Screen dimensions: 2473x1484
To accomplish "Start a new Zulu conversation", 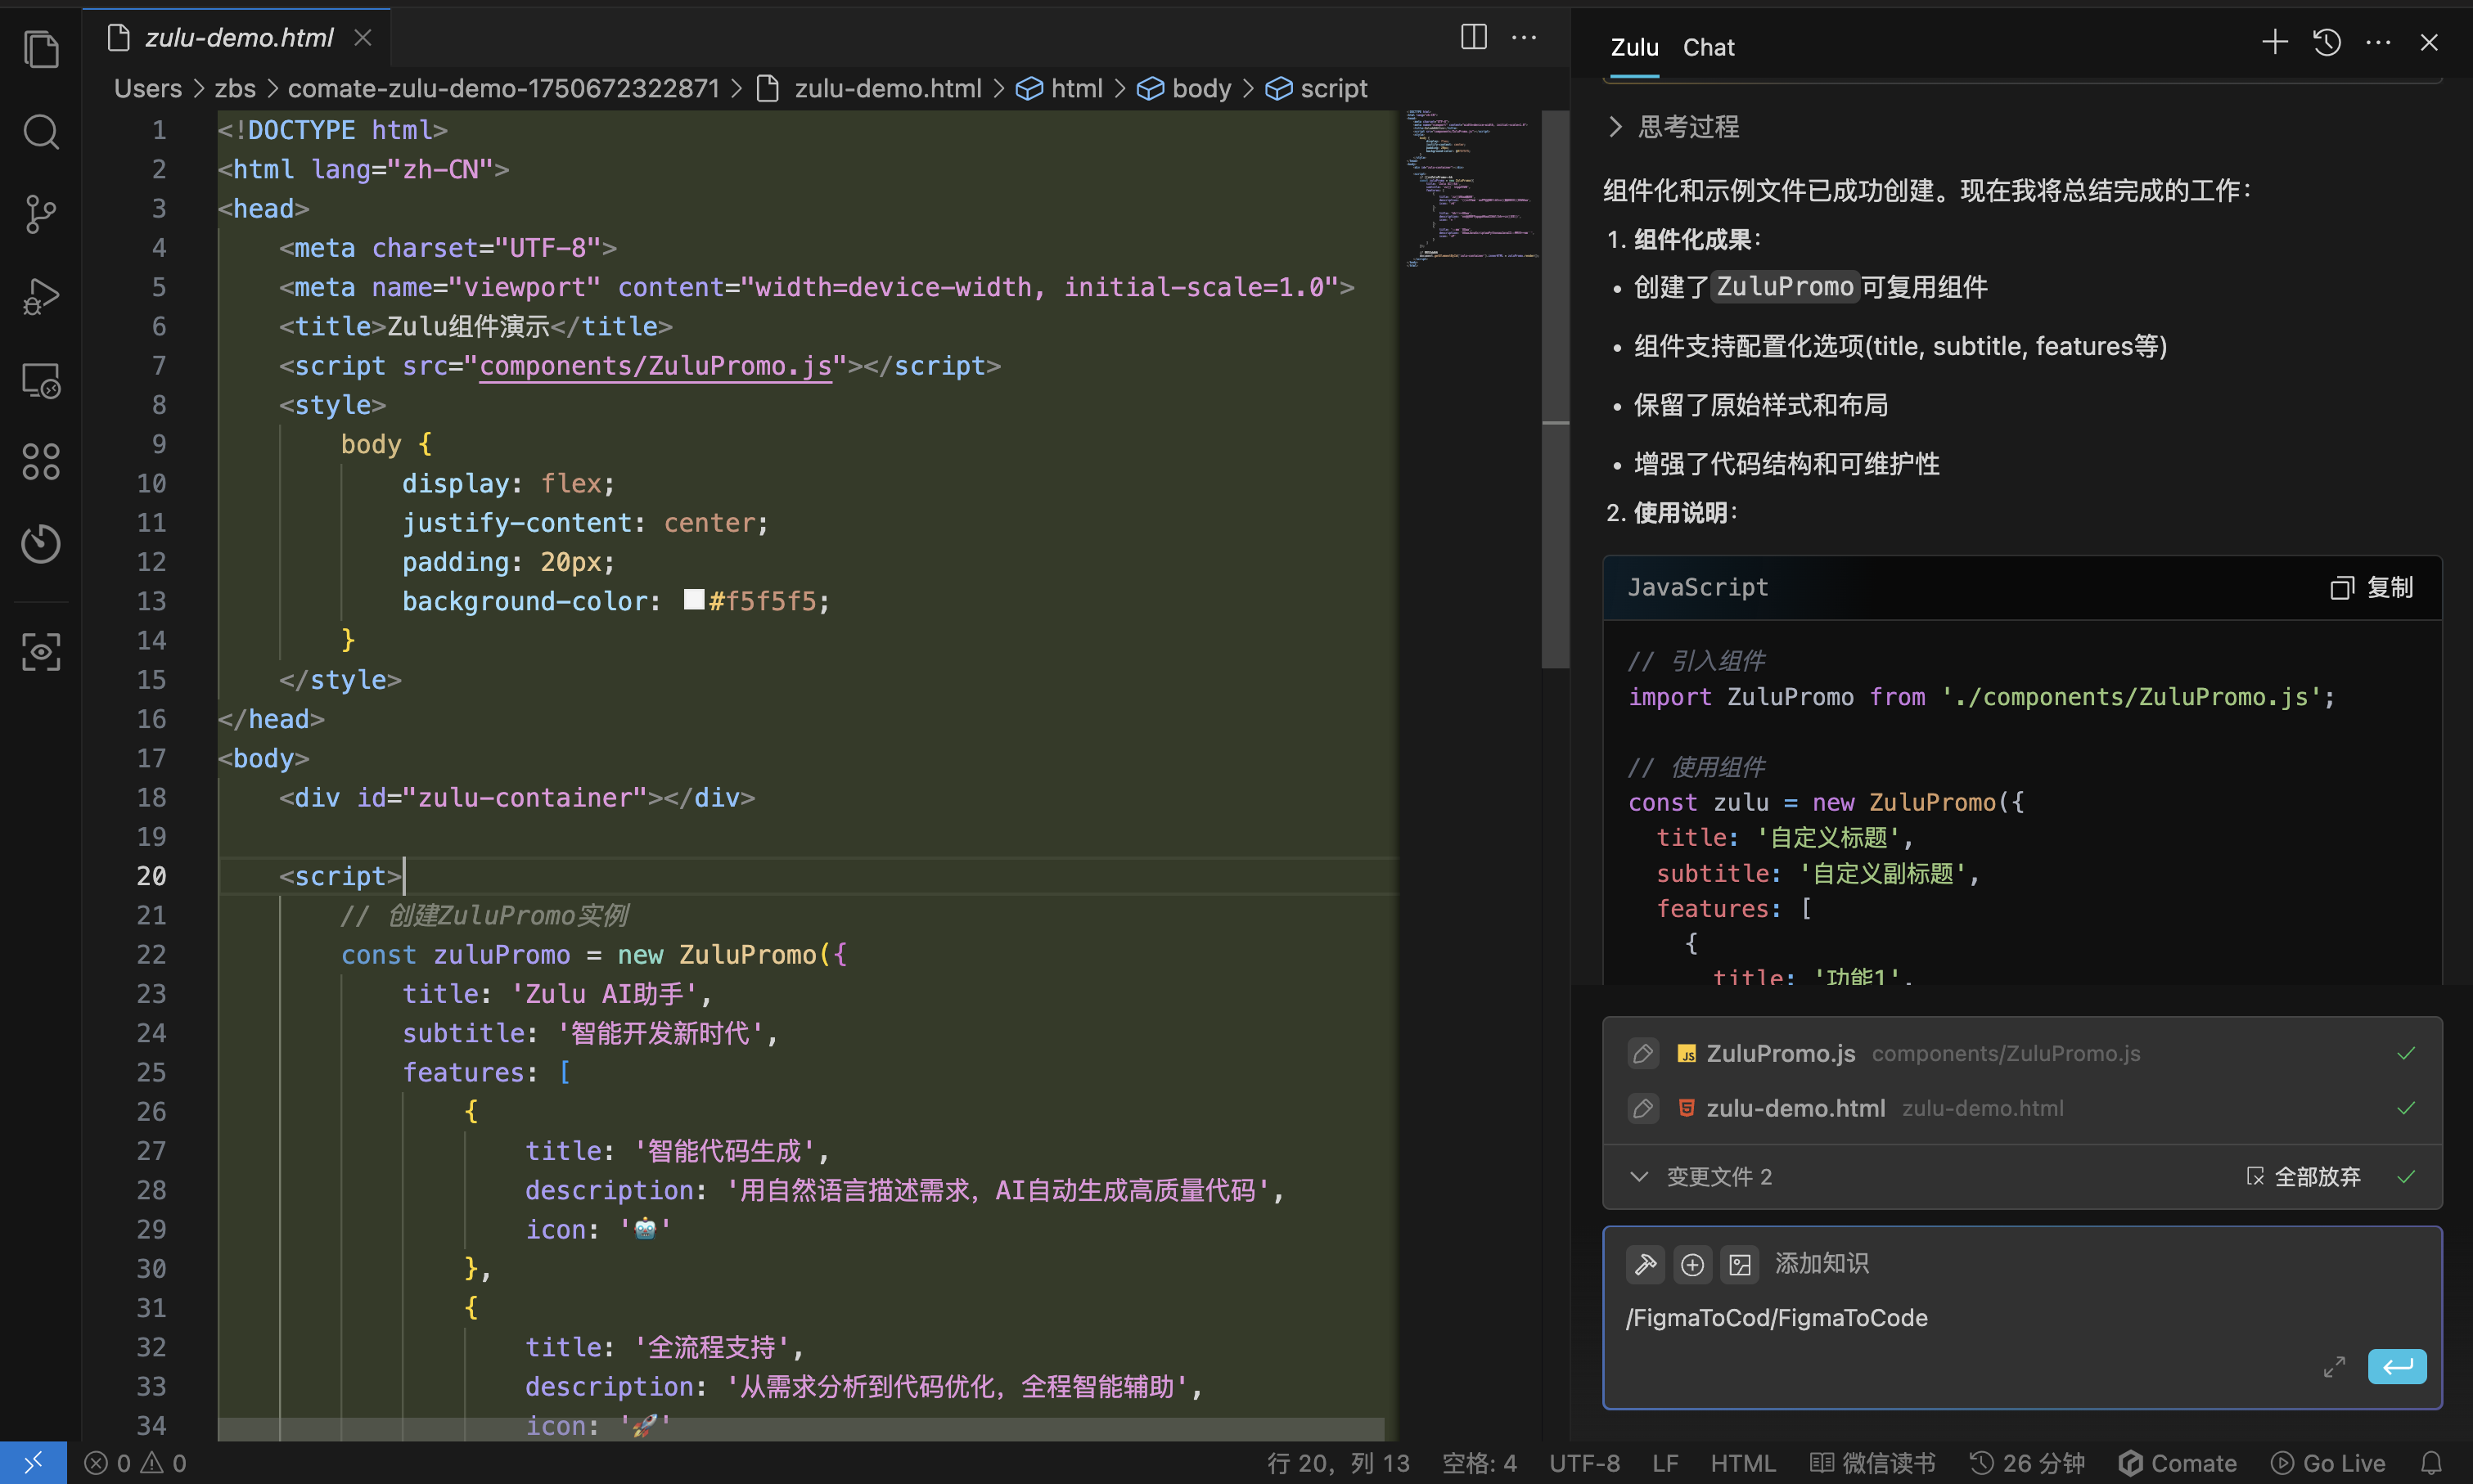I will pos(2275,42).
